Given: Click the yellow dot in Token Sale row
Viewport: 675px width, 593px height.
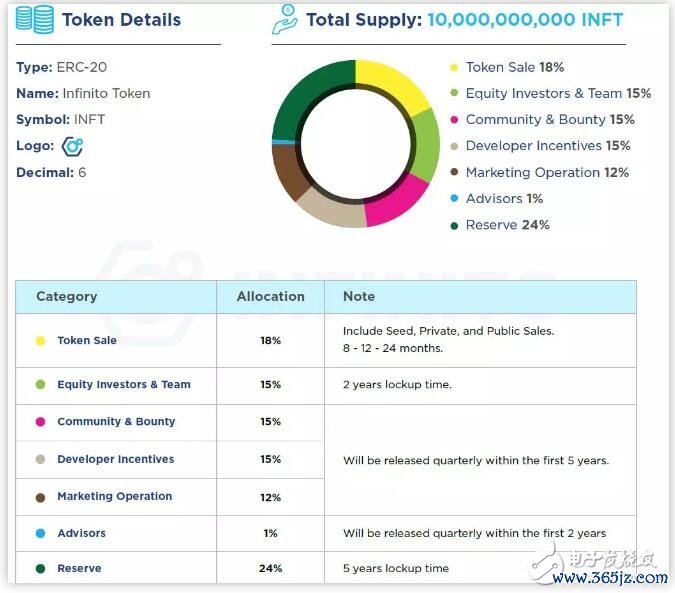Looking at the screenshot, I should tap(40, 341).
